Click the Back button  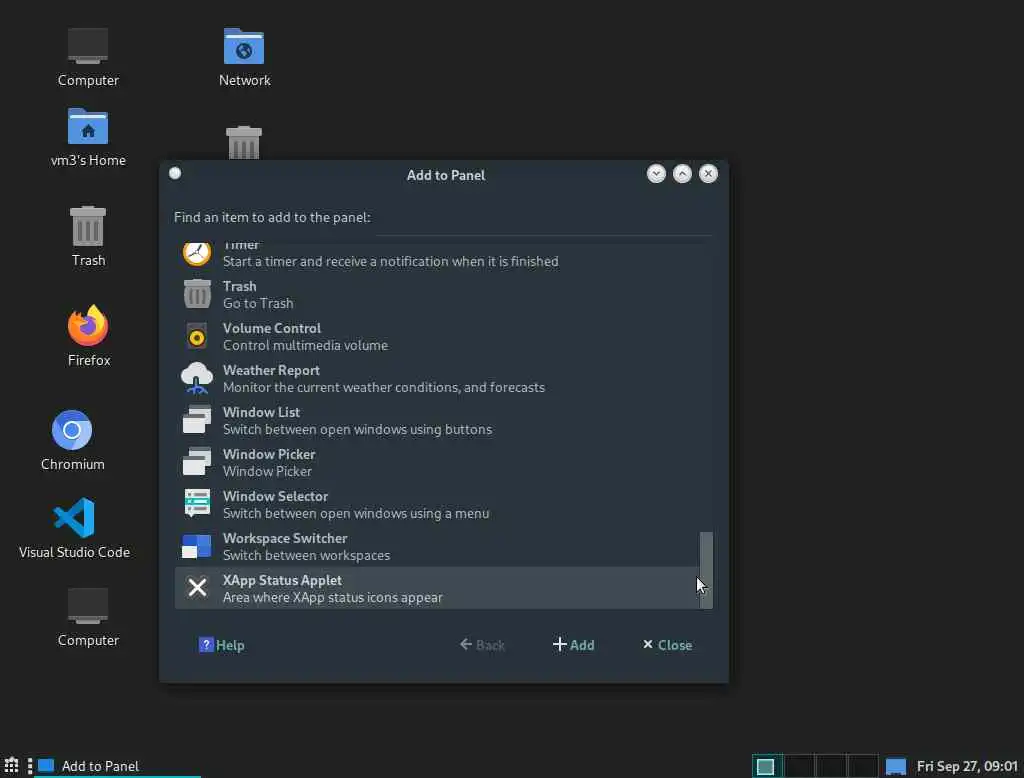tap(482, 645)
